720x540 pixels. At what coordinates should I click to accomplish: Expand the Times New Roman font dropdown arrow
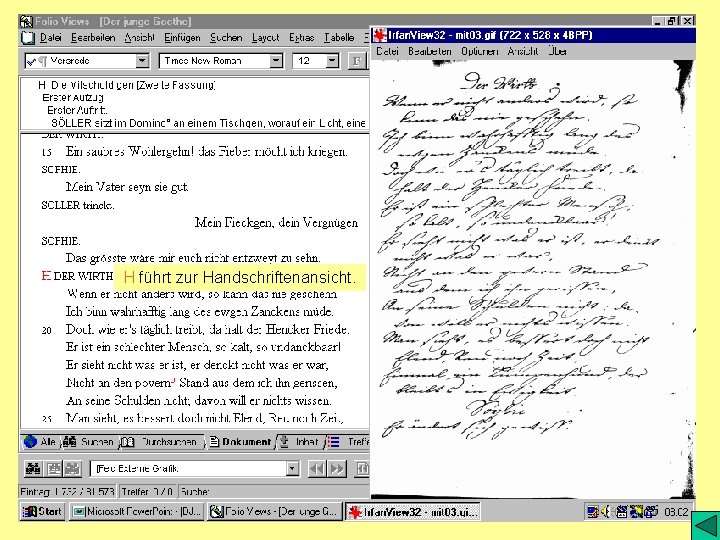coord(276,61)
